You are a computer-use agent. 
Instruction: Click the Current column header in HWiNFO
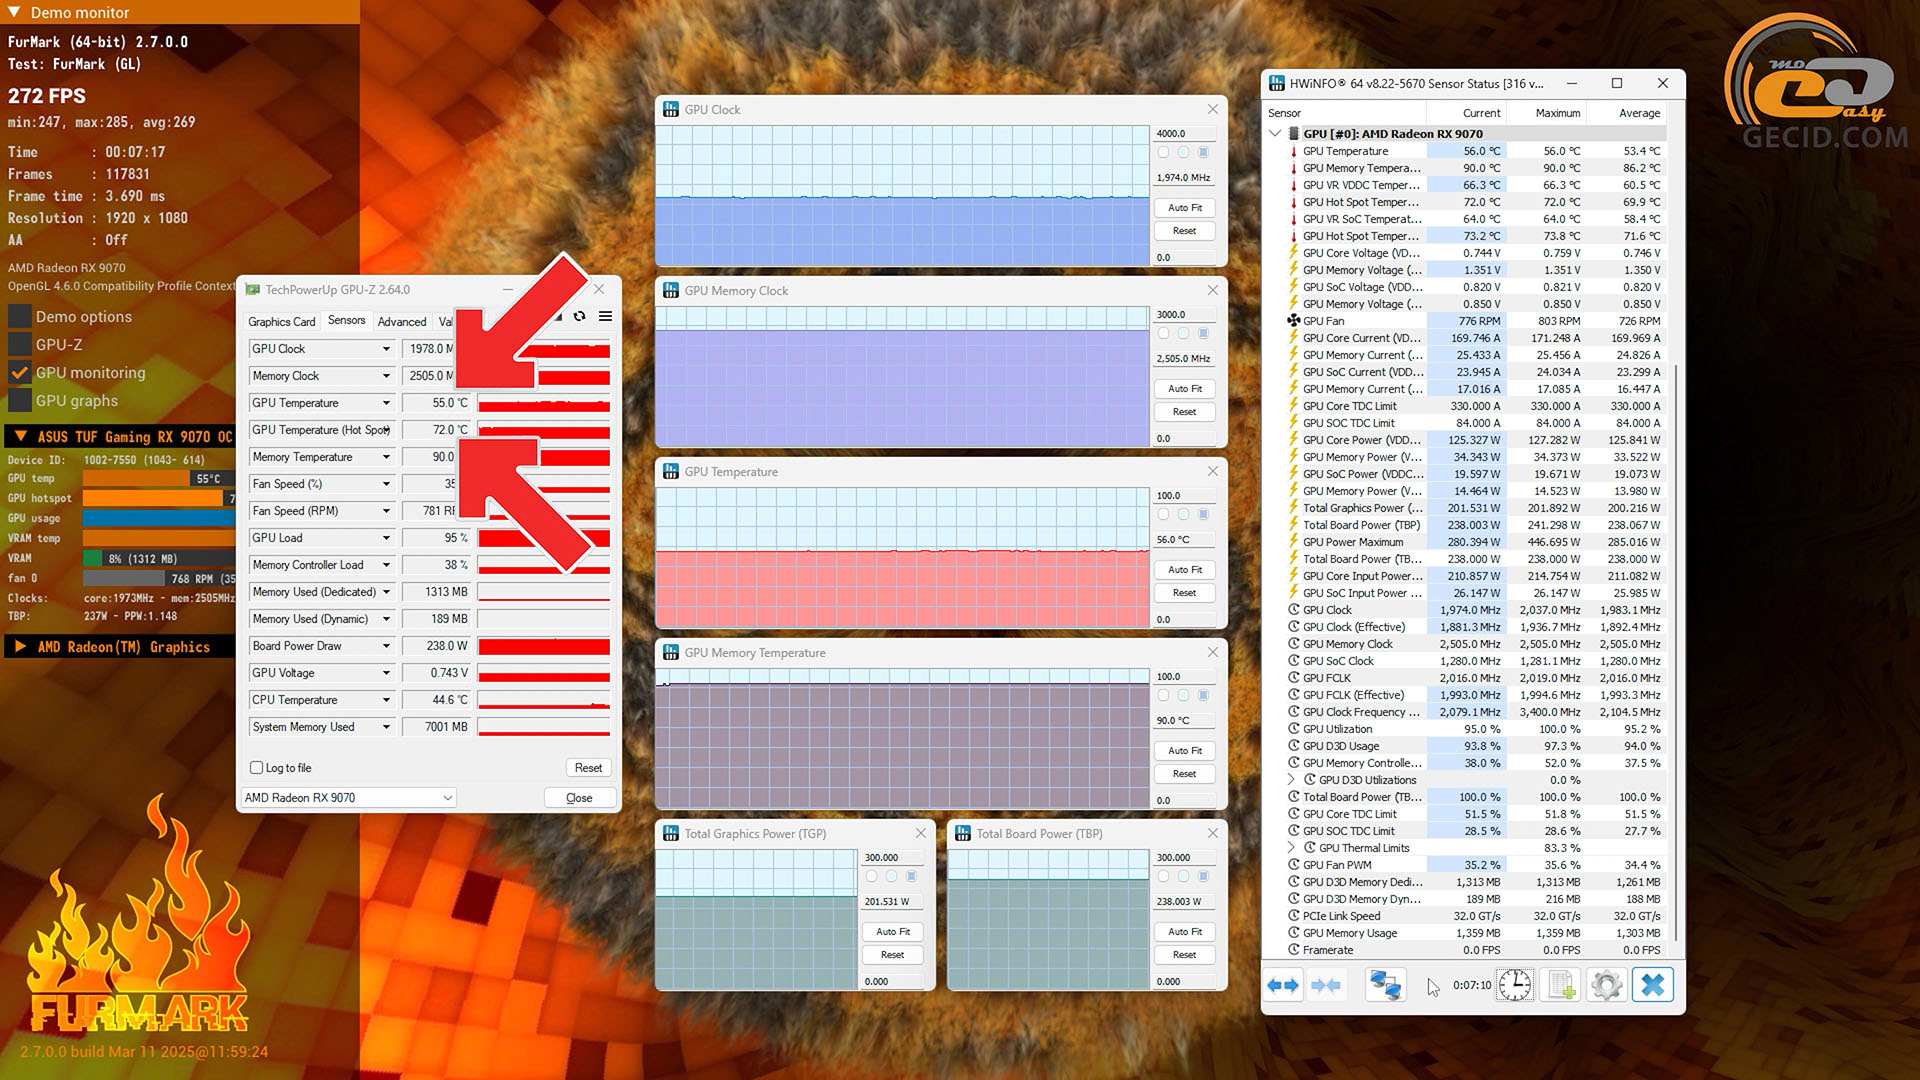click(x=1481, y=113)
